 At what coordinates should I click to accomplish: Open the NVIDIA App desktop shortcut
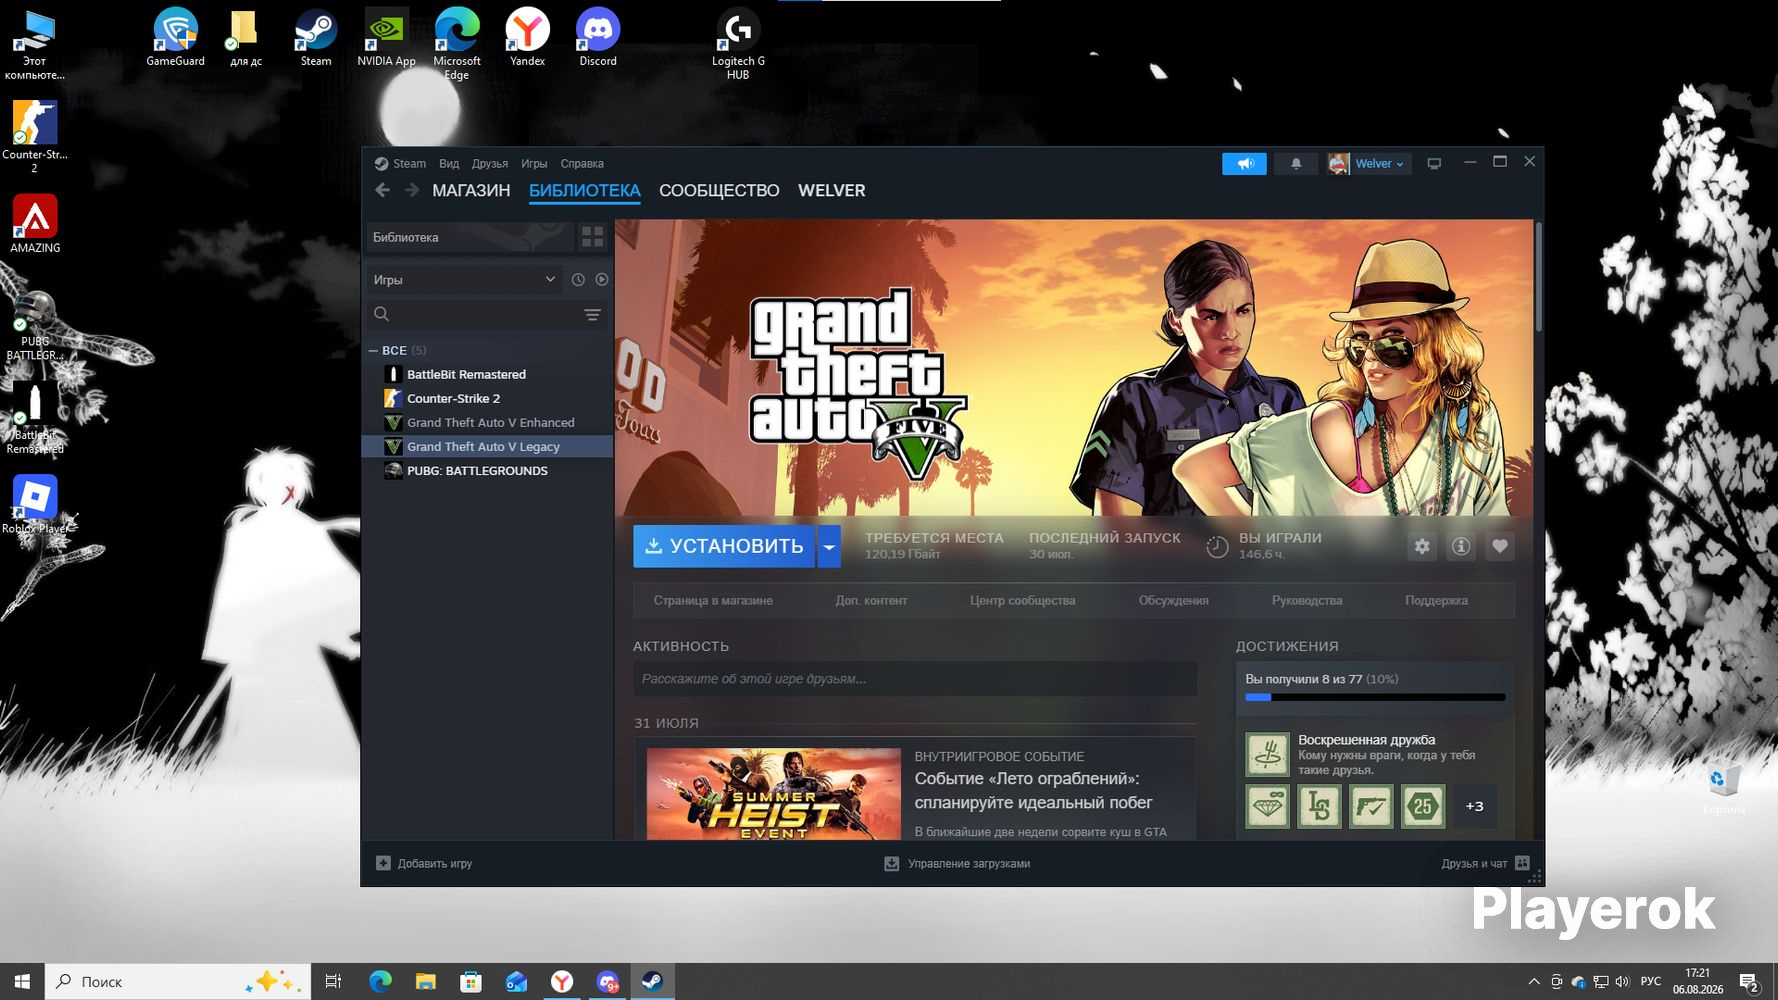tap(386, 38)
